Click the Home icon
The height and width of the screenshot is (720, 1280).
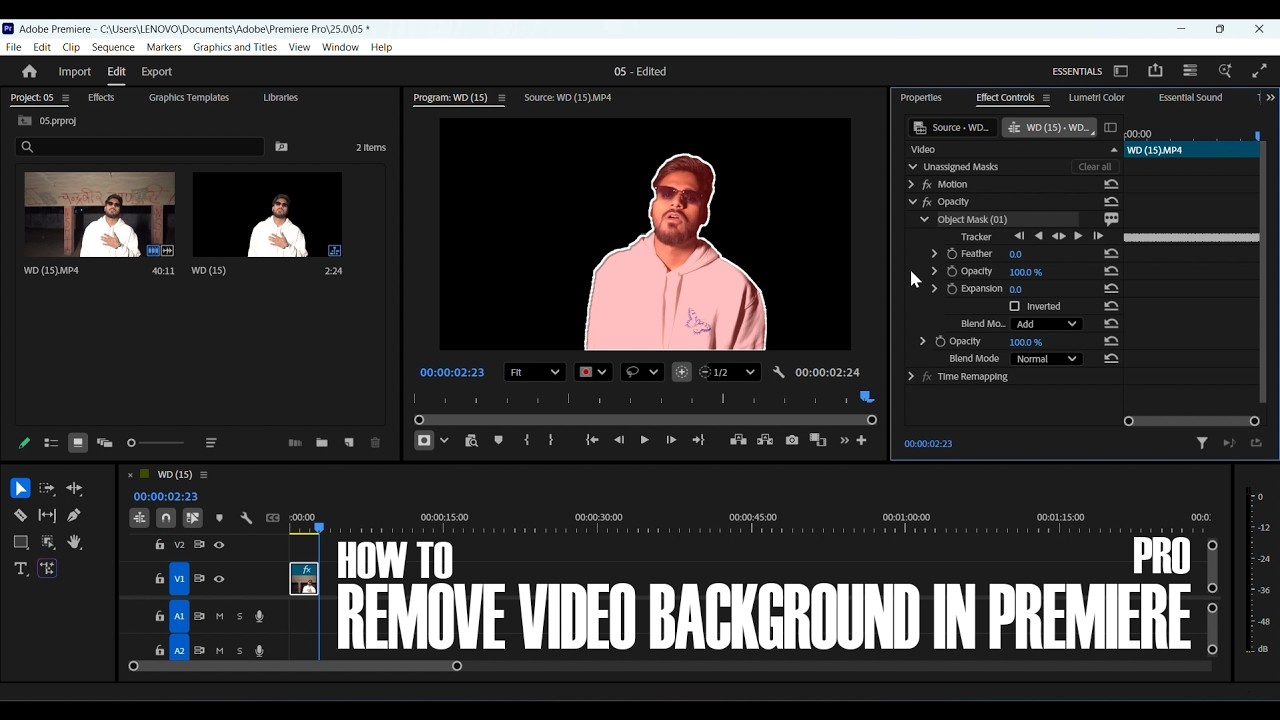click(x=29, y=71)
